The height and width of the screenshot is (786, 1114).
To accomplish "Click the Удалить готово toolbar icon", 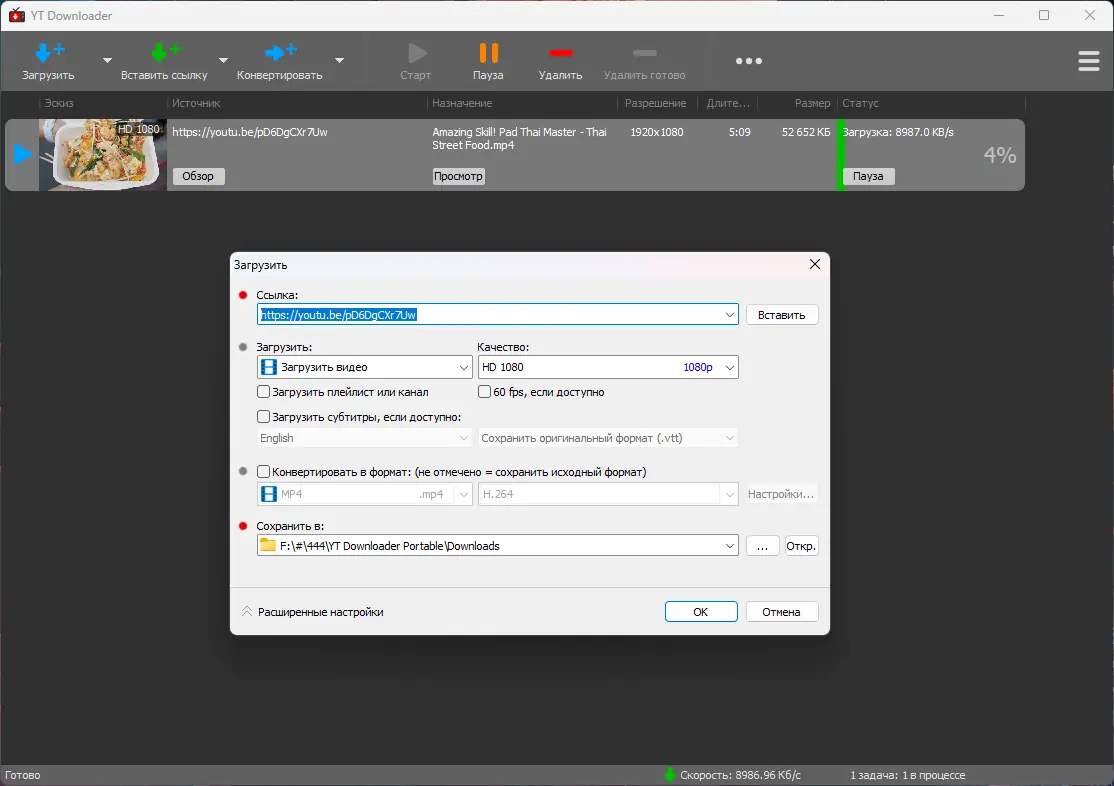I will point(644,53).
